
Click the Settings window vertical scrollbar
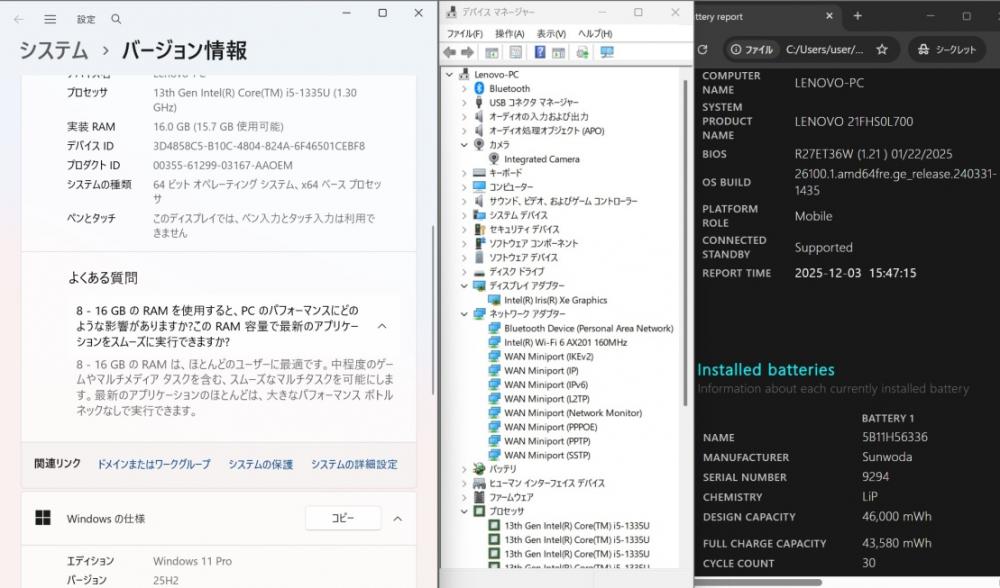coord(434,310)
